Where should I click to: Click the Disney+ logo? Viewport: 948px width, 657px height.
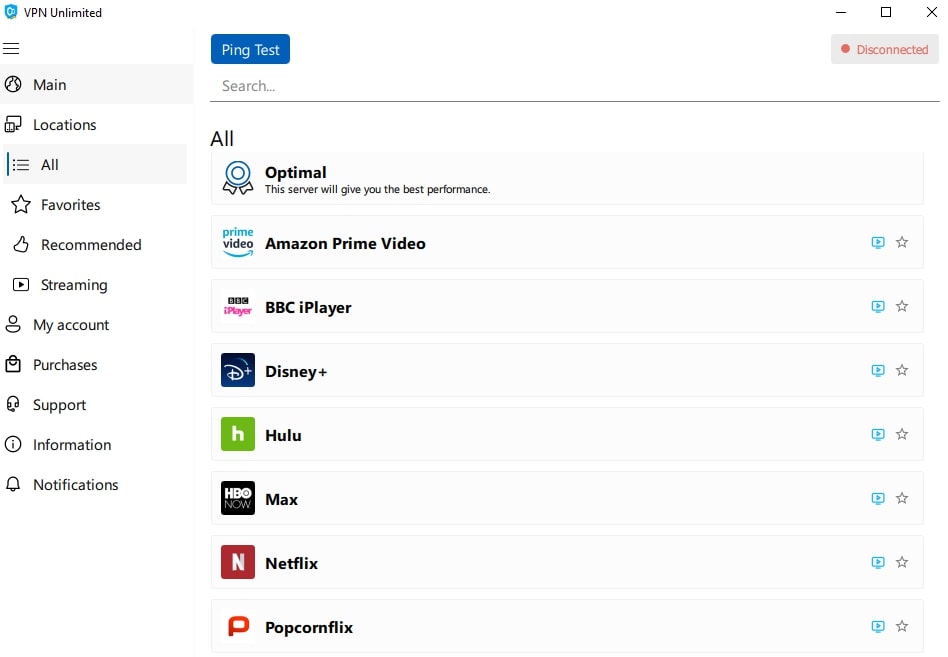pyautogui.click(x=238, y=370)
